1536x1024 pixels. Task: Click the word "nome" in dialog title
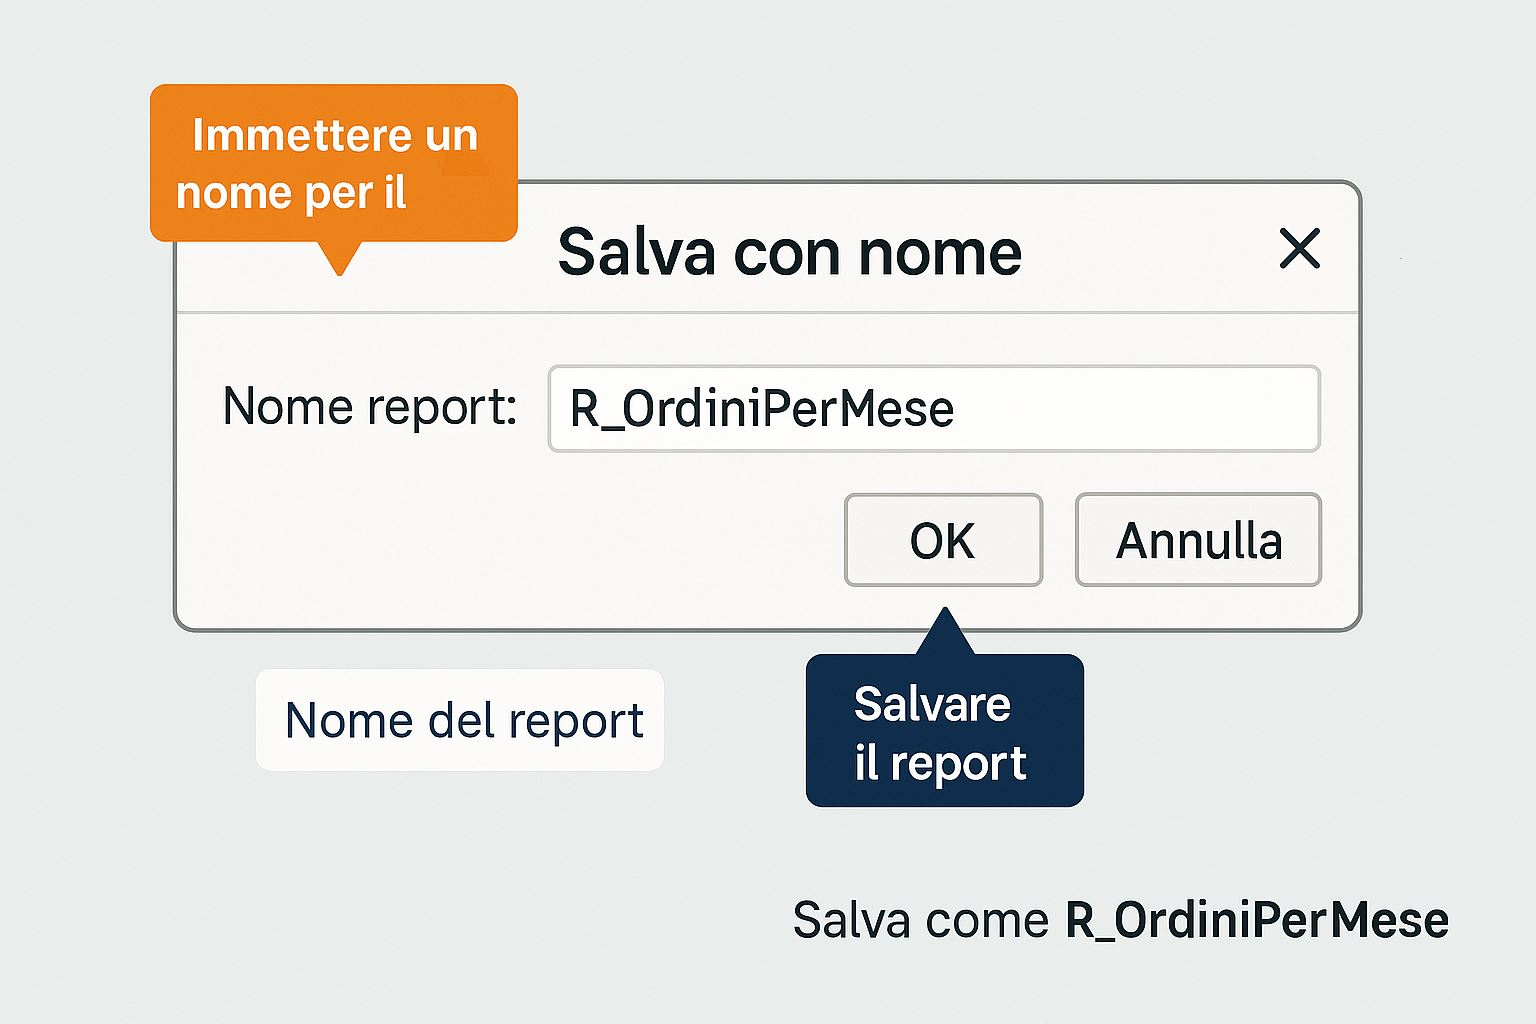point(940,252)
